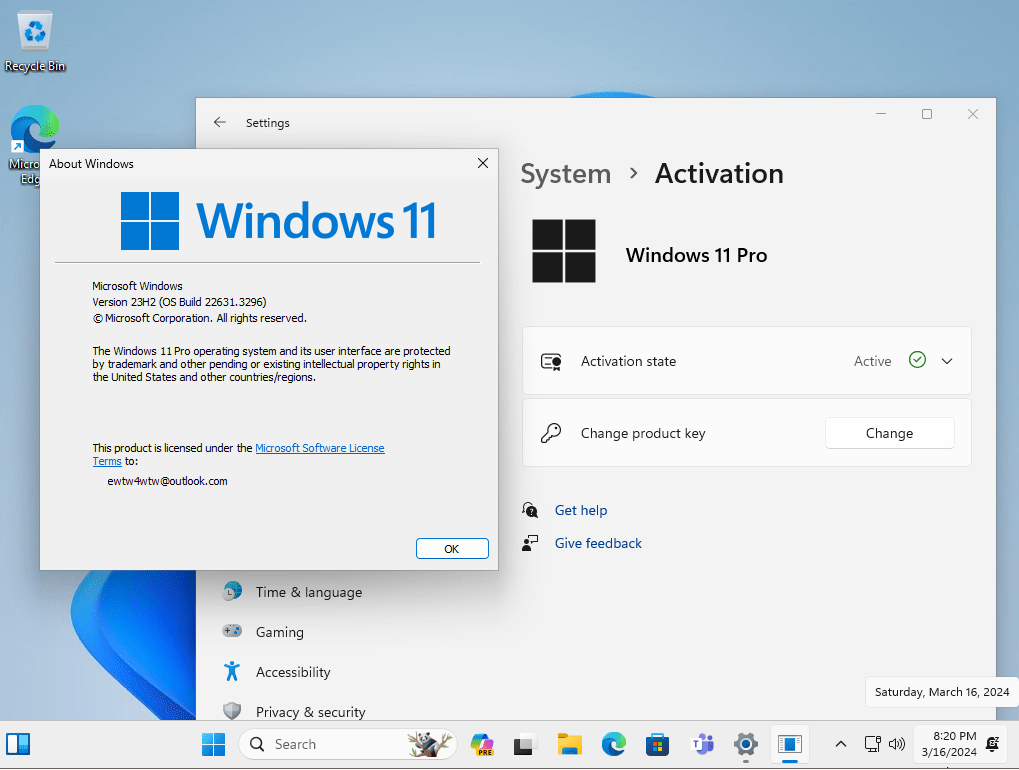Open Microsoft Teams from taskbar
Viewport: 1019px width, 770px height.
(x=702, y=744)
